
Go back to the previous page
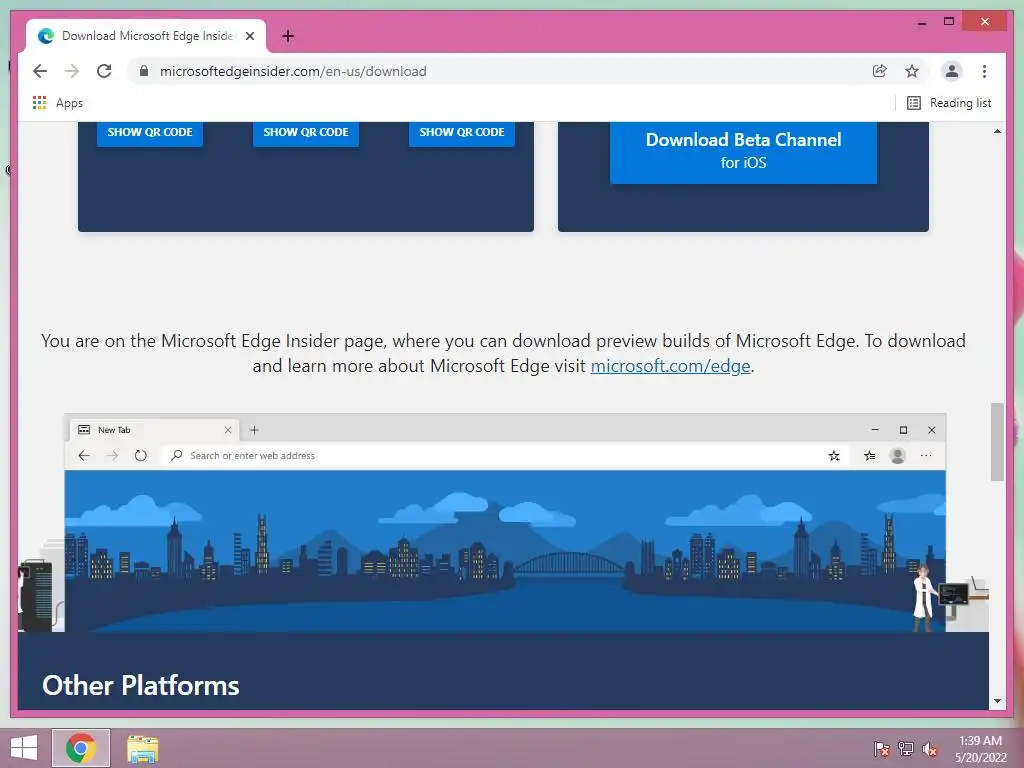pos(40,71)
